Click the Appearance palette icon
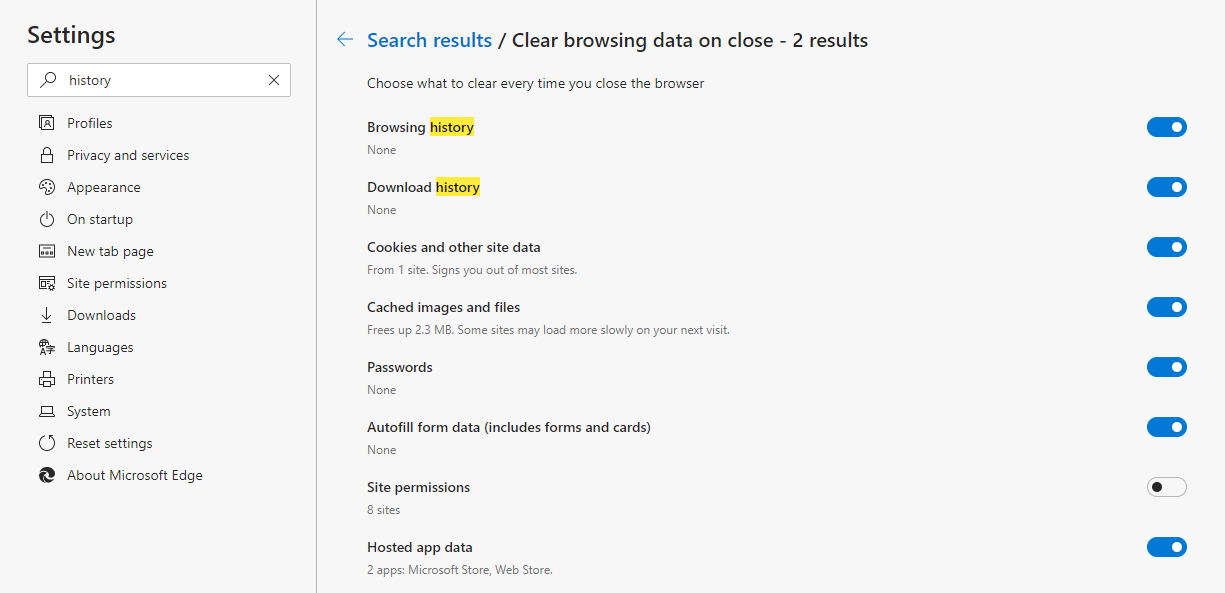Screen dimensions: 1225x593 (x=46, y=187)
